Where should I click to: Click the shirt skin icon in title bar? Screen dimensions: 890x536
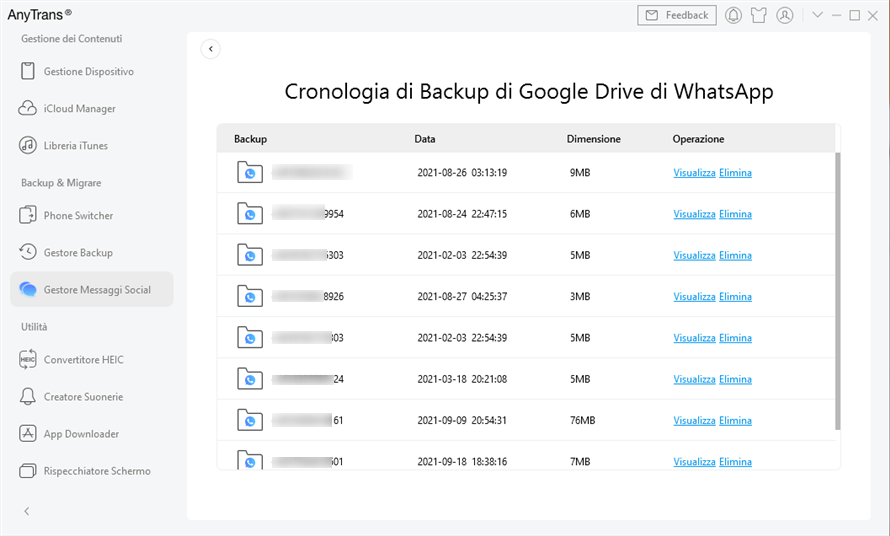point(758,15)
